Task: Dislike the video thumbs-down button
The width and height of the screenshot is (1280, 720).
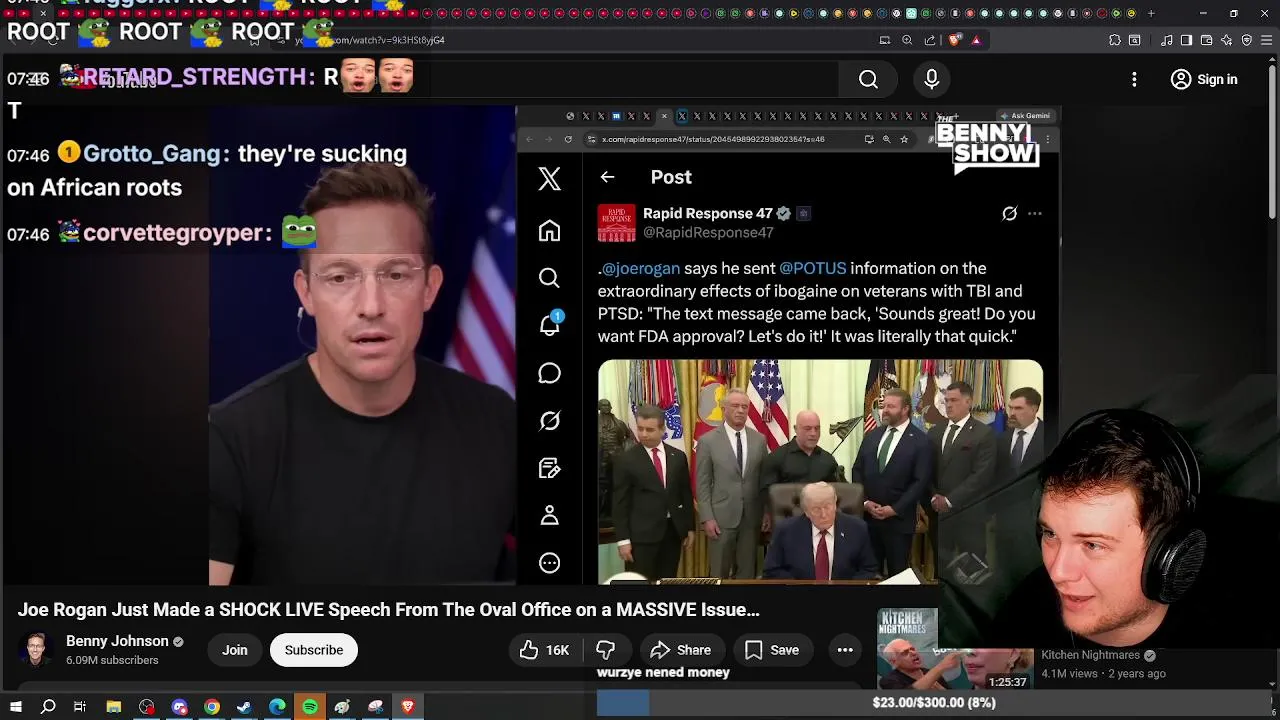Action: [606, 650]
